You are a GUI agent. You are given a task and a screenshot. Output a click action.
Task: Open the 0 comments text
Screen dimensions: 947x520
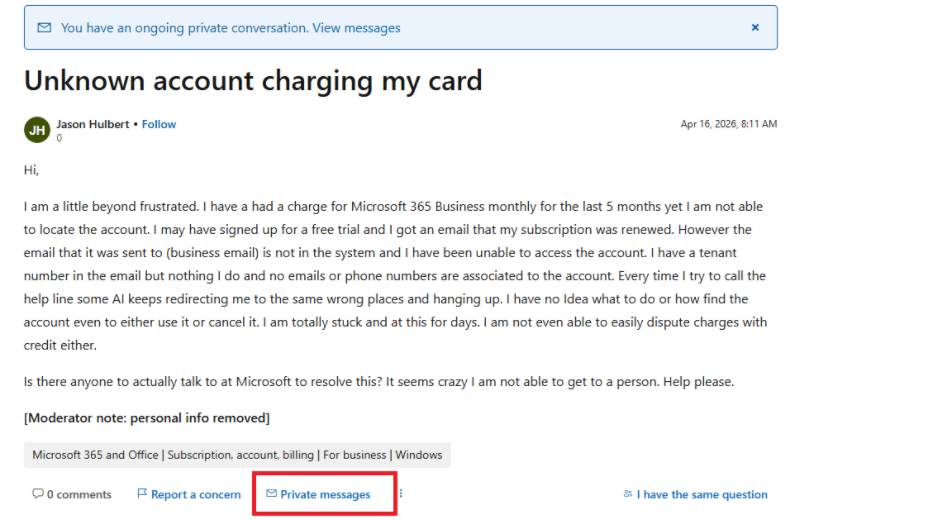click(x=79, y=495)
